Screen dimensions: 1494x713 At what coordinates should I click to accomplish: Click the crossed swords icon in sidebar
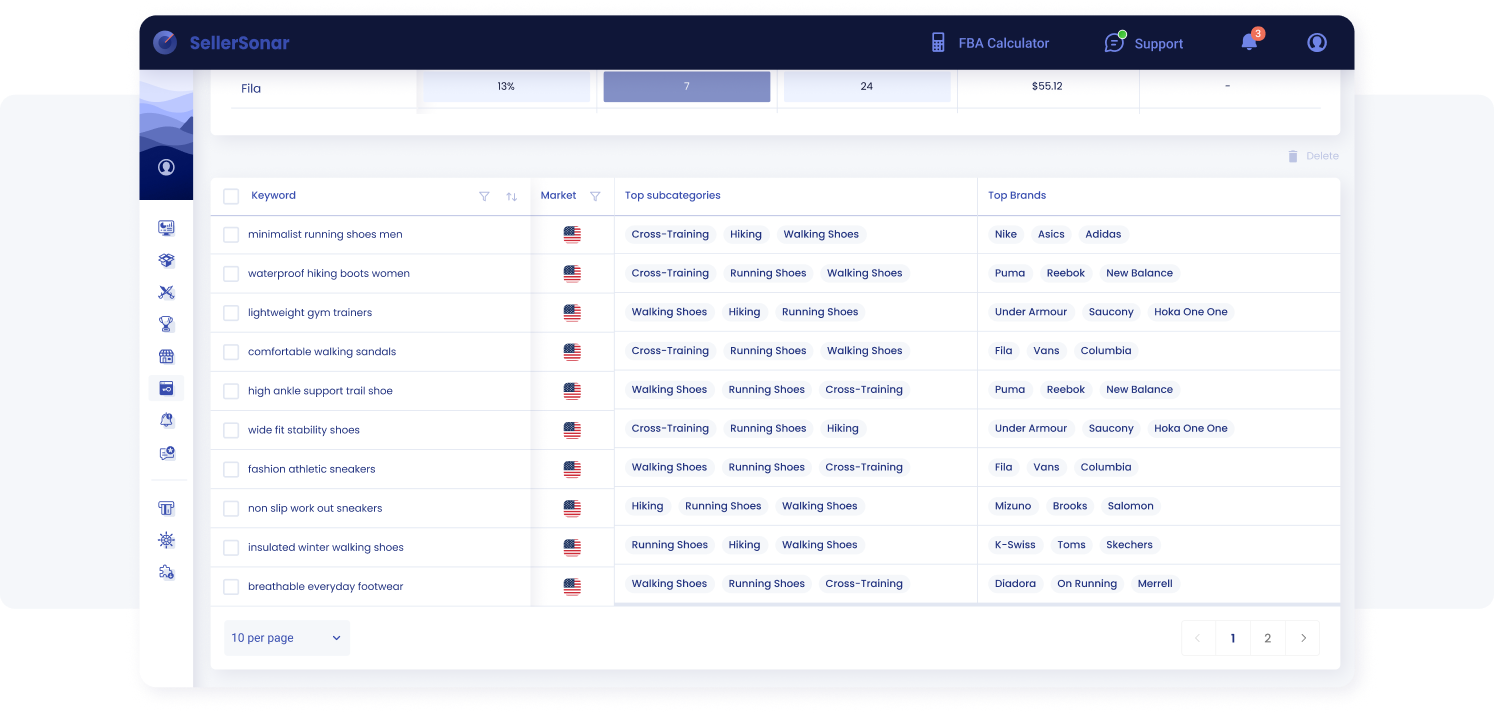[166, 292]
